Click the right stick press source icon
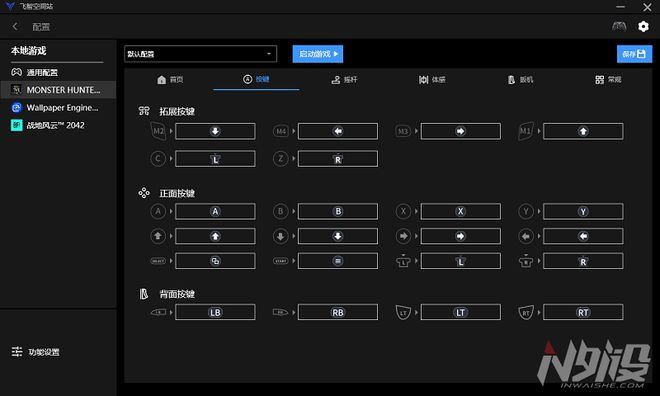This screenshot has height=396, width=660. [526, 261]
